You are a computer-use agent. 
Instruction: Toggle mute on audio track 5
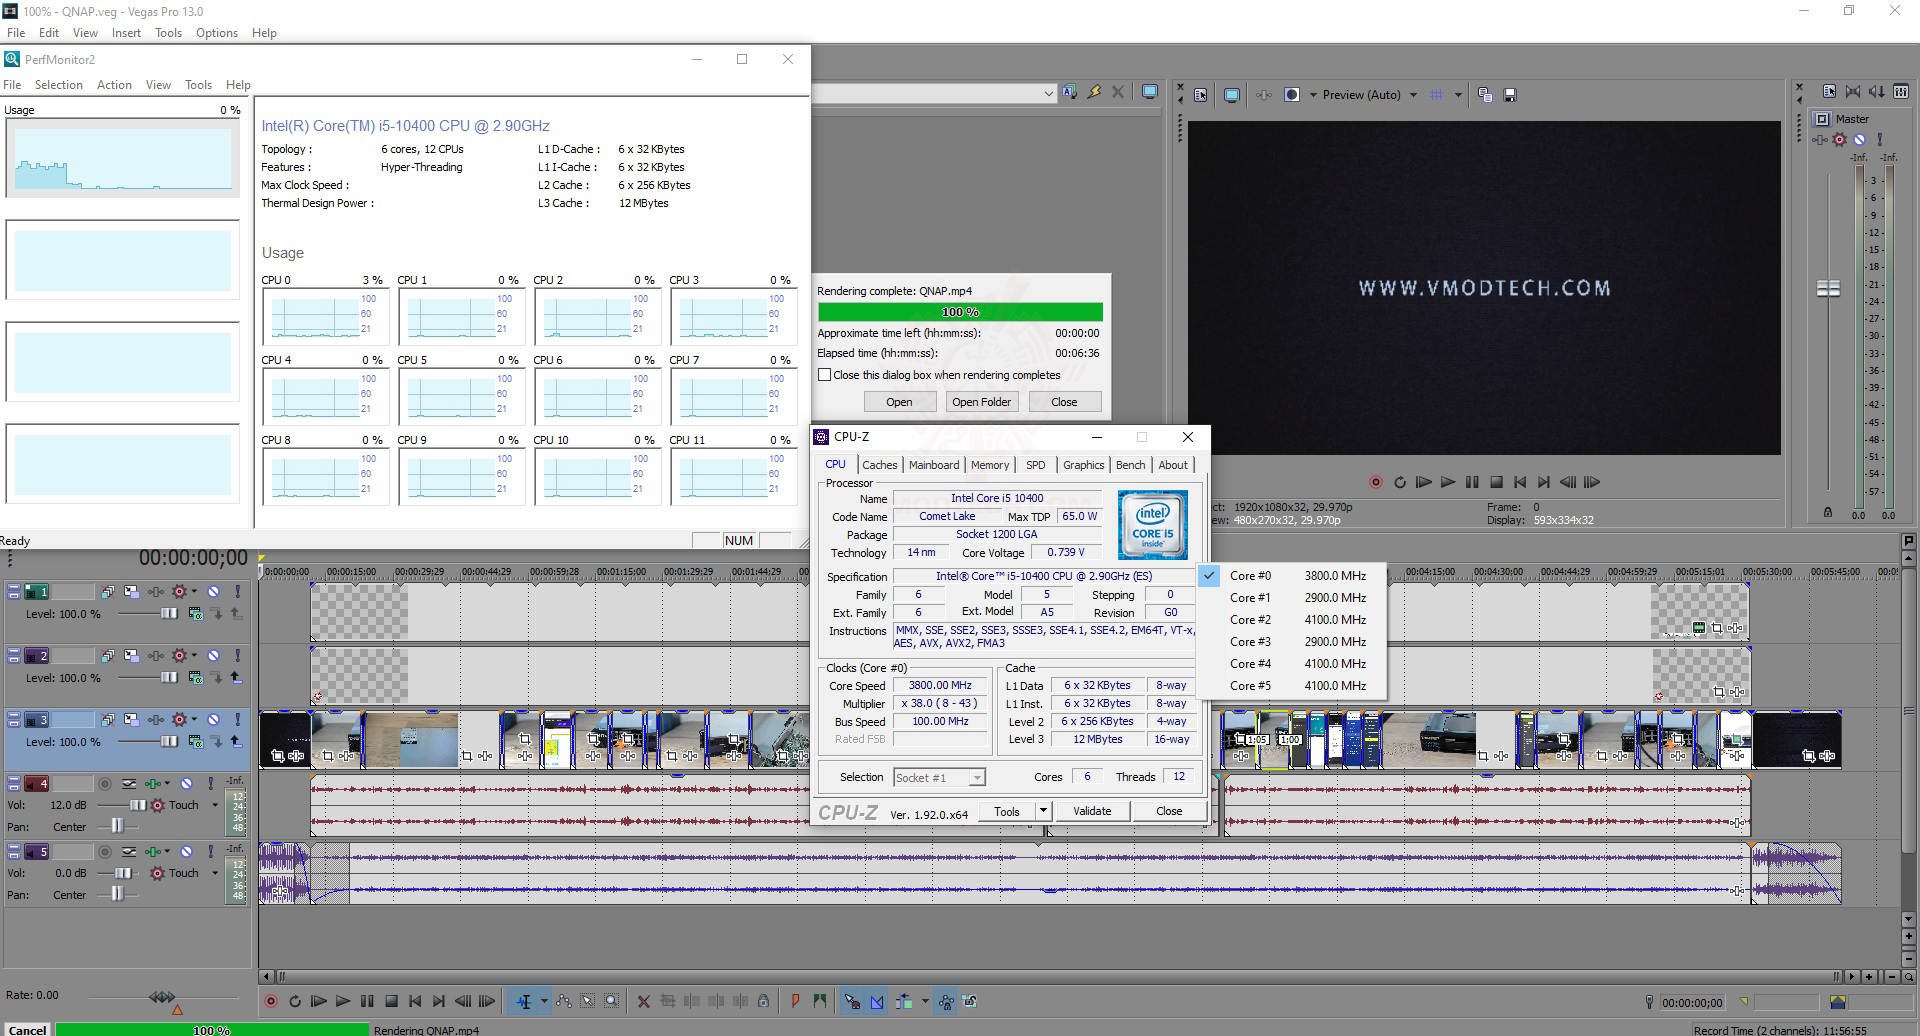click(186, 852)
